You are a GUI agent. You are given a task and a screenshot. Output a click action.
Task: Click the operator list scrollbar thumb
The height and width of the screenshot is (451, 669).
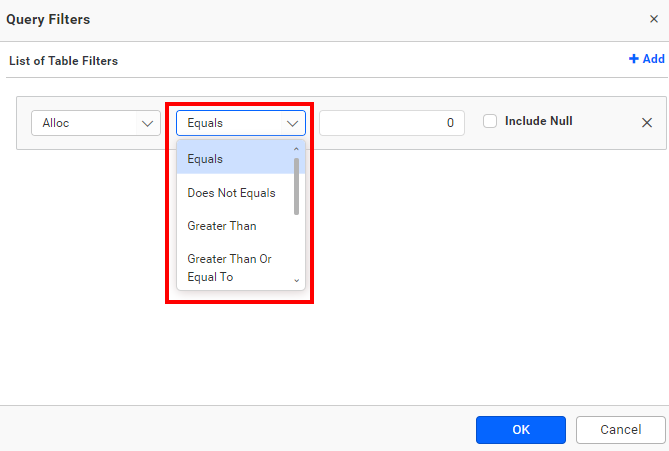coord(296,186)
